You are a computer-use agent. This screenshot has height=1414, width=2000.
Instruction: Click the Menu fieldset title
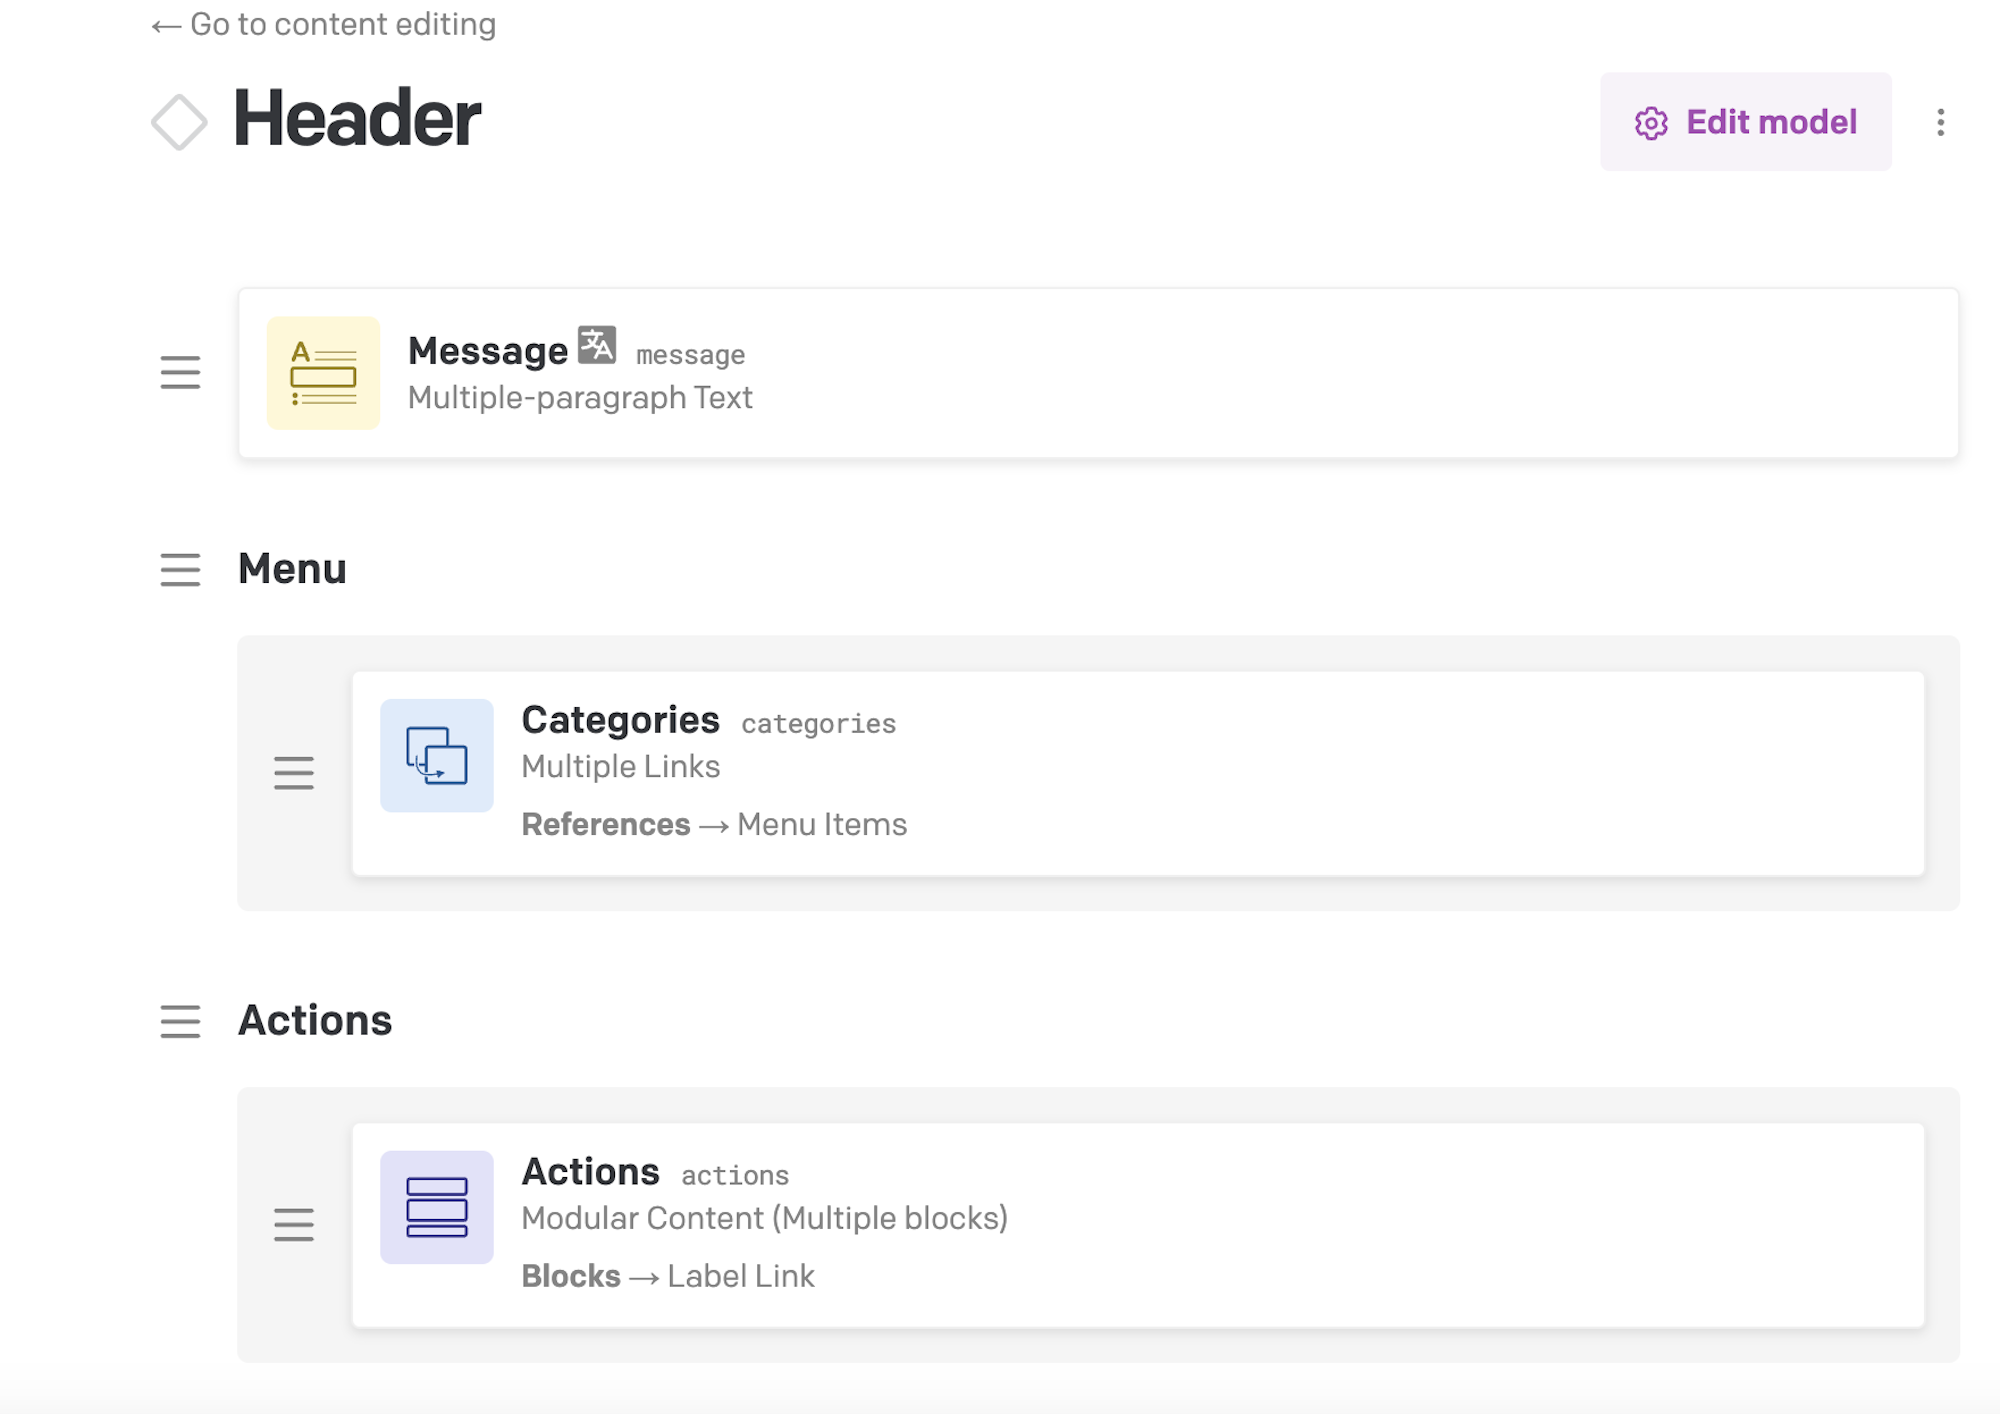coord(292,569)
